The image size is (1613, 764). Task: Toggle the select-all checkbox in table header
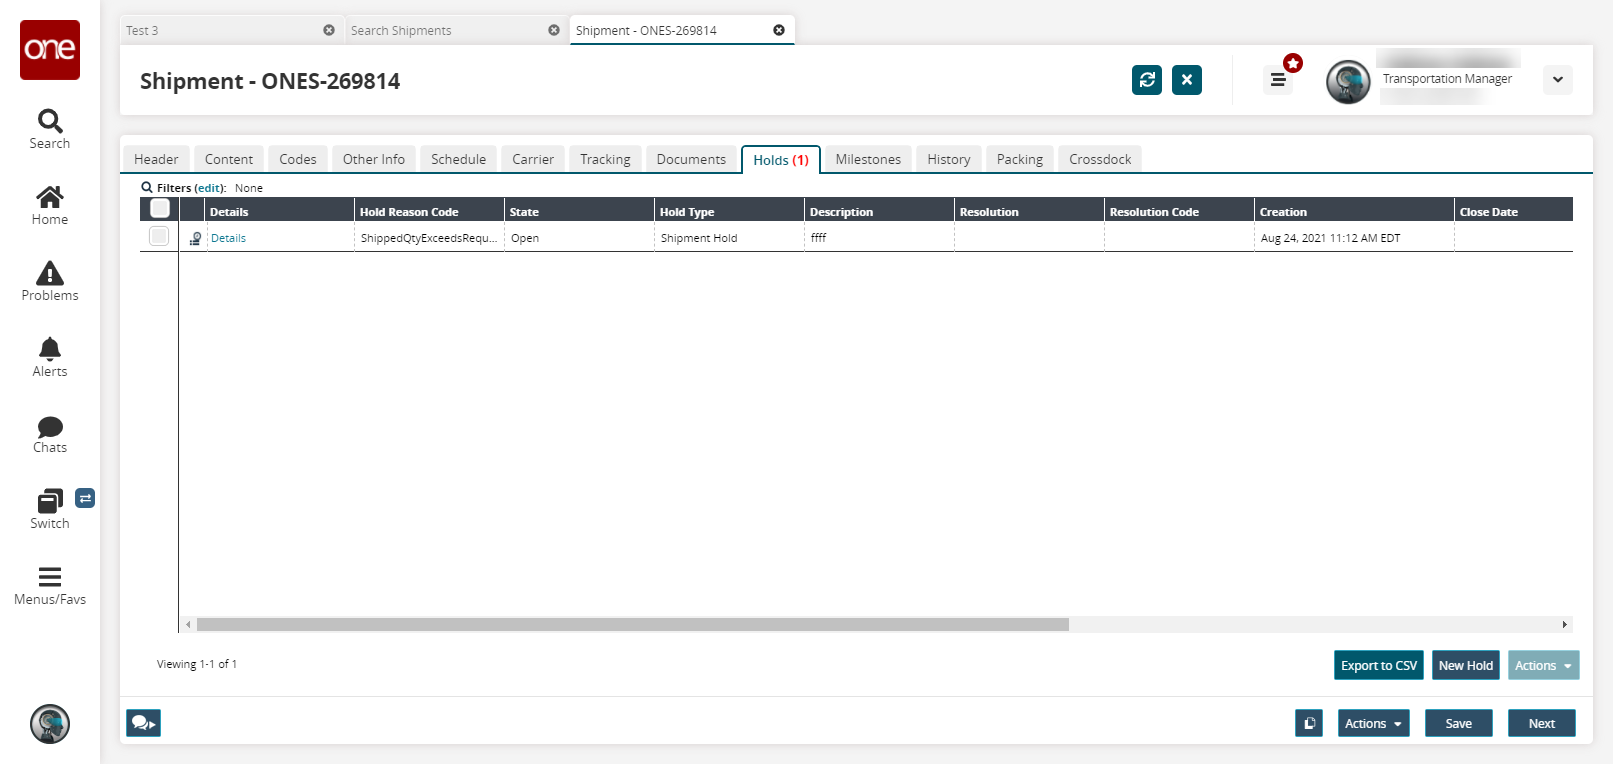click(160, 208)
